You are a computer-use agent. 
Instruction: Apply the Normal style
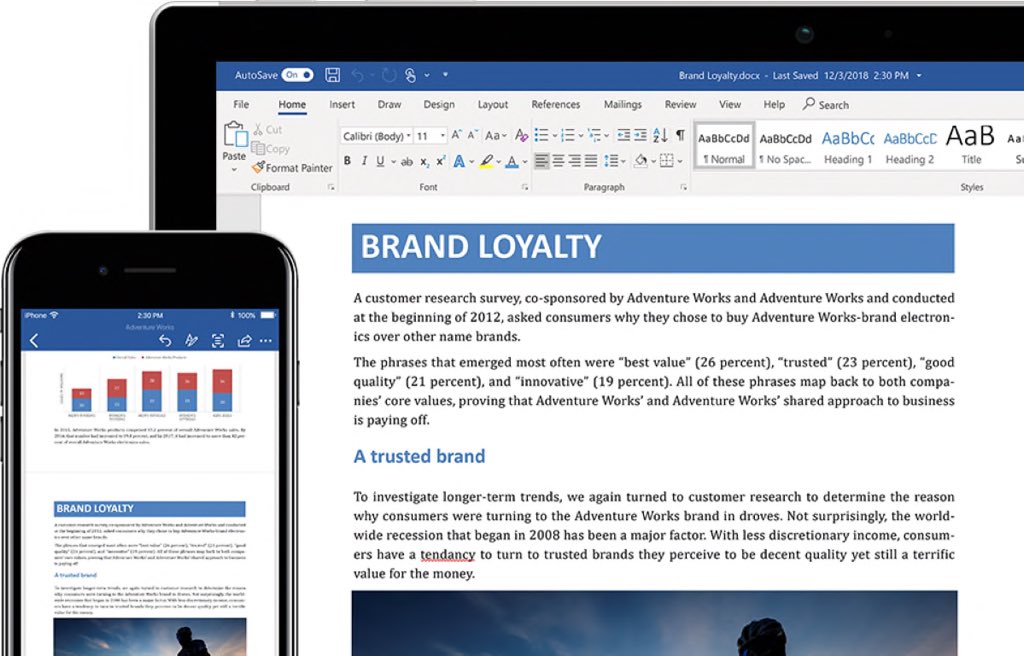coord(724,145)
